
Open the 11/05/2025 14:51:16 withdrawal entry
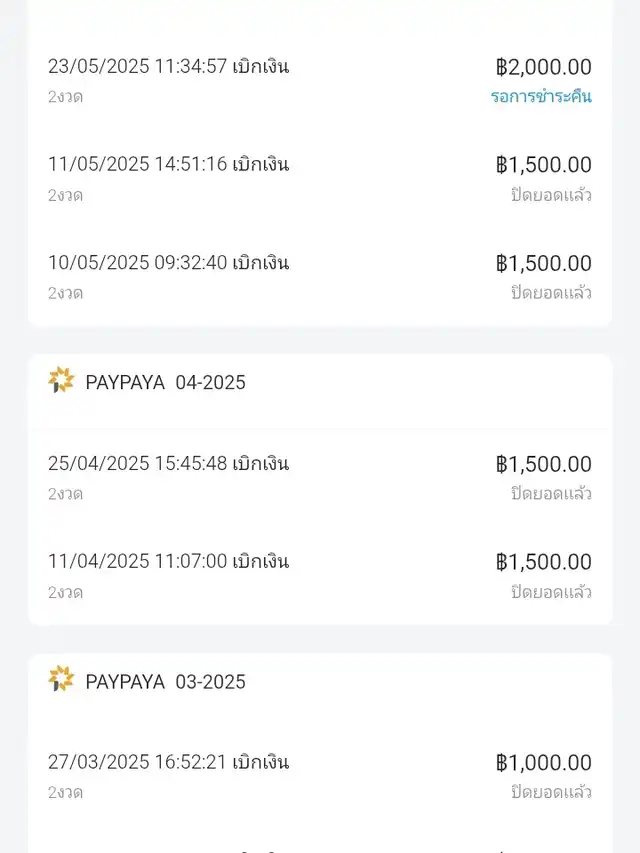pos(168,165)
